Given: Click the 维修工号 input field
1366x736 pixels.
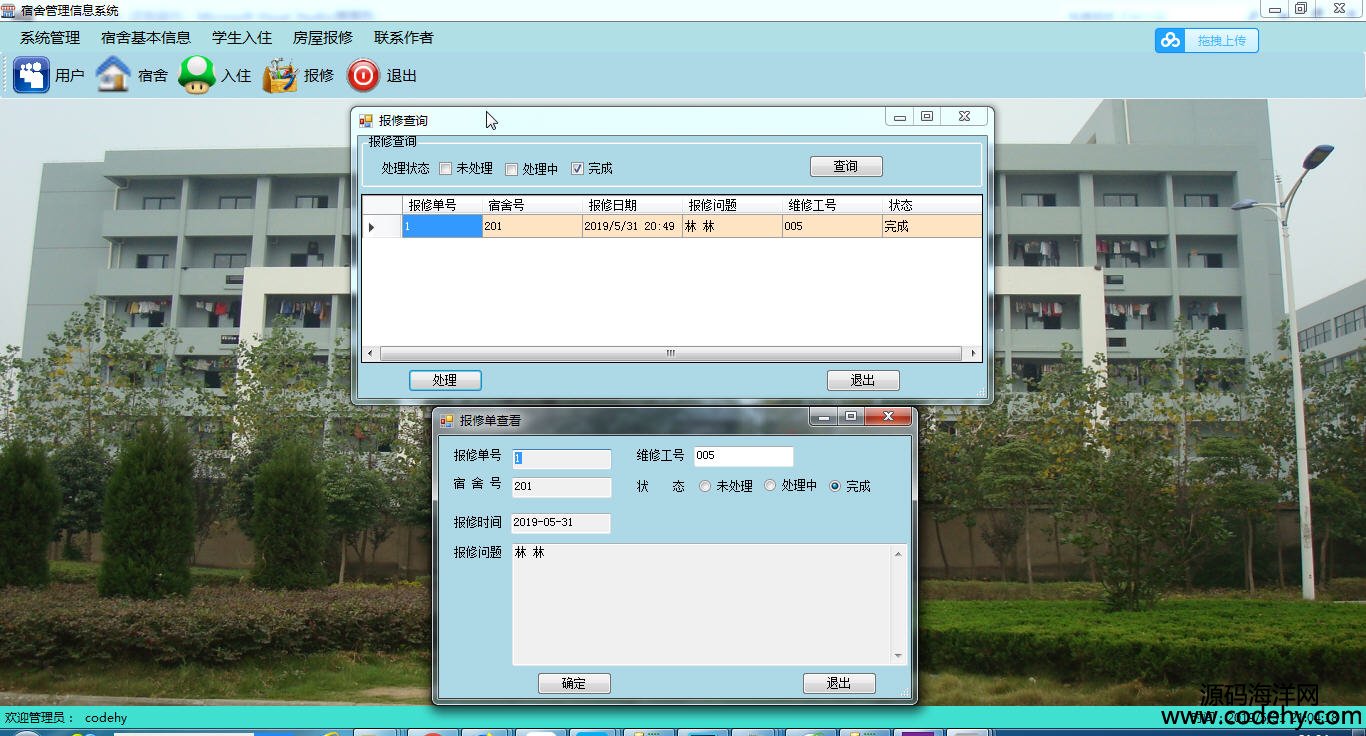Looking at the screenshot, I should click(743, 456).
